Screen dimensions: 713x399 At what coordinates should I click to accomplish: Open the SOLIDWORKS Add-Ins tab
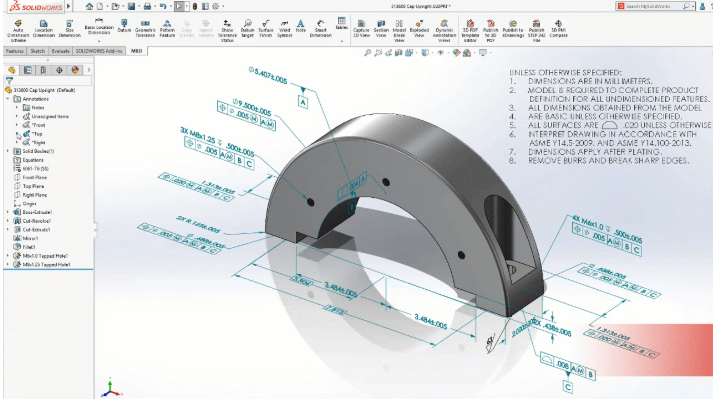99,51
